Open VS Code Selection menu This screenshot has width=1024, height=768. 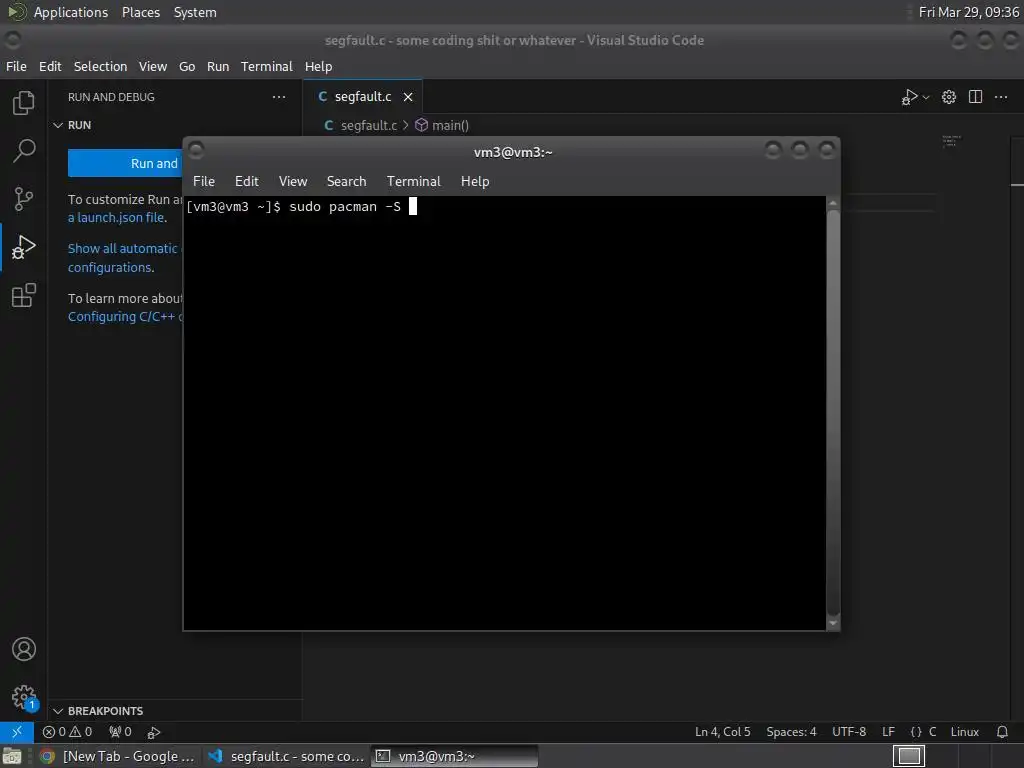[101, 67]
